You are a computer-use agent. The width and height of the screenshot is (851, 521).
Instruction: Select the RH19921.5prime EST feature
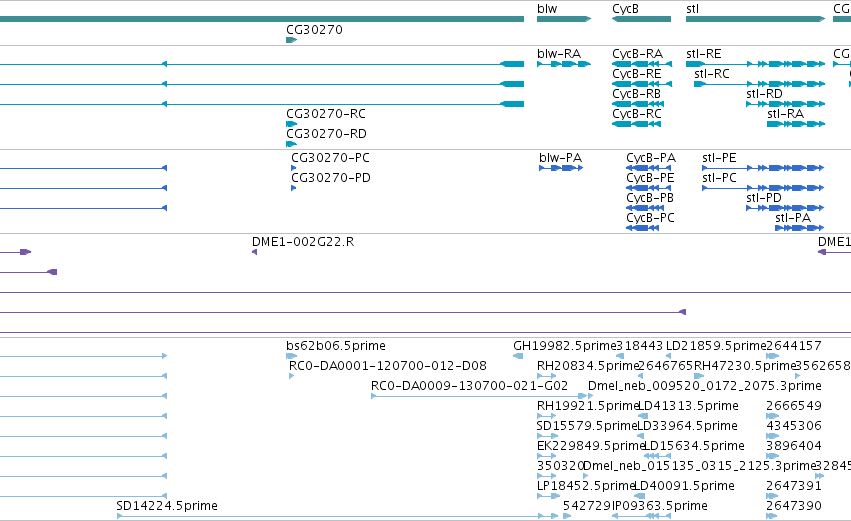click(547, 416)
